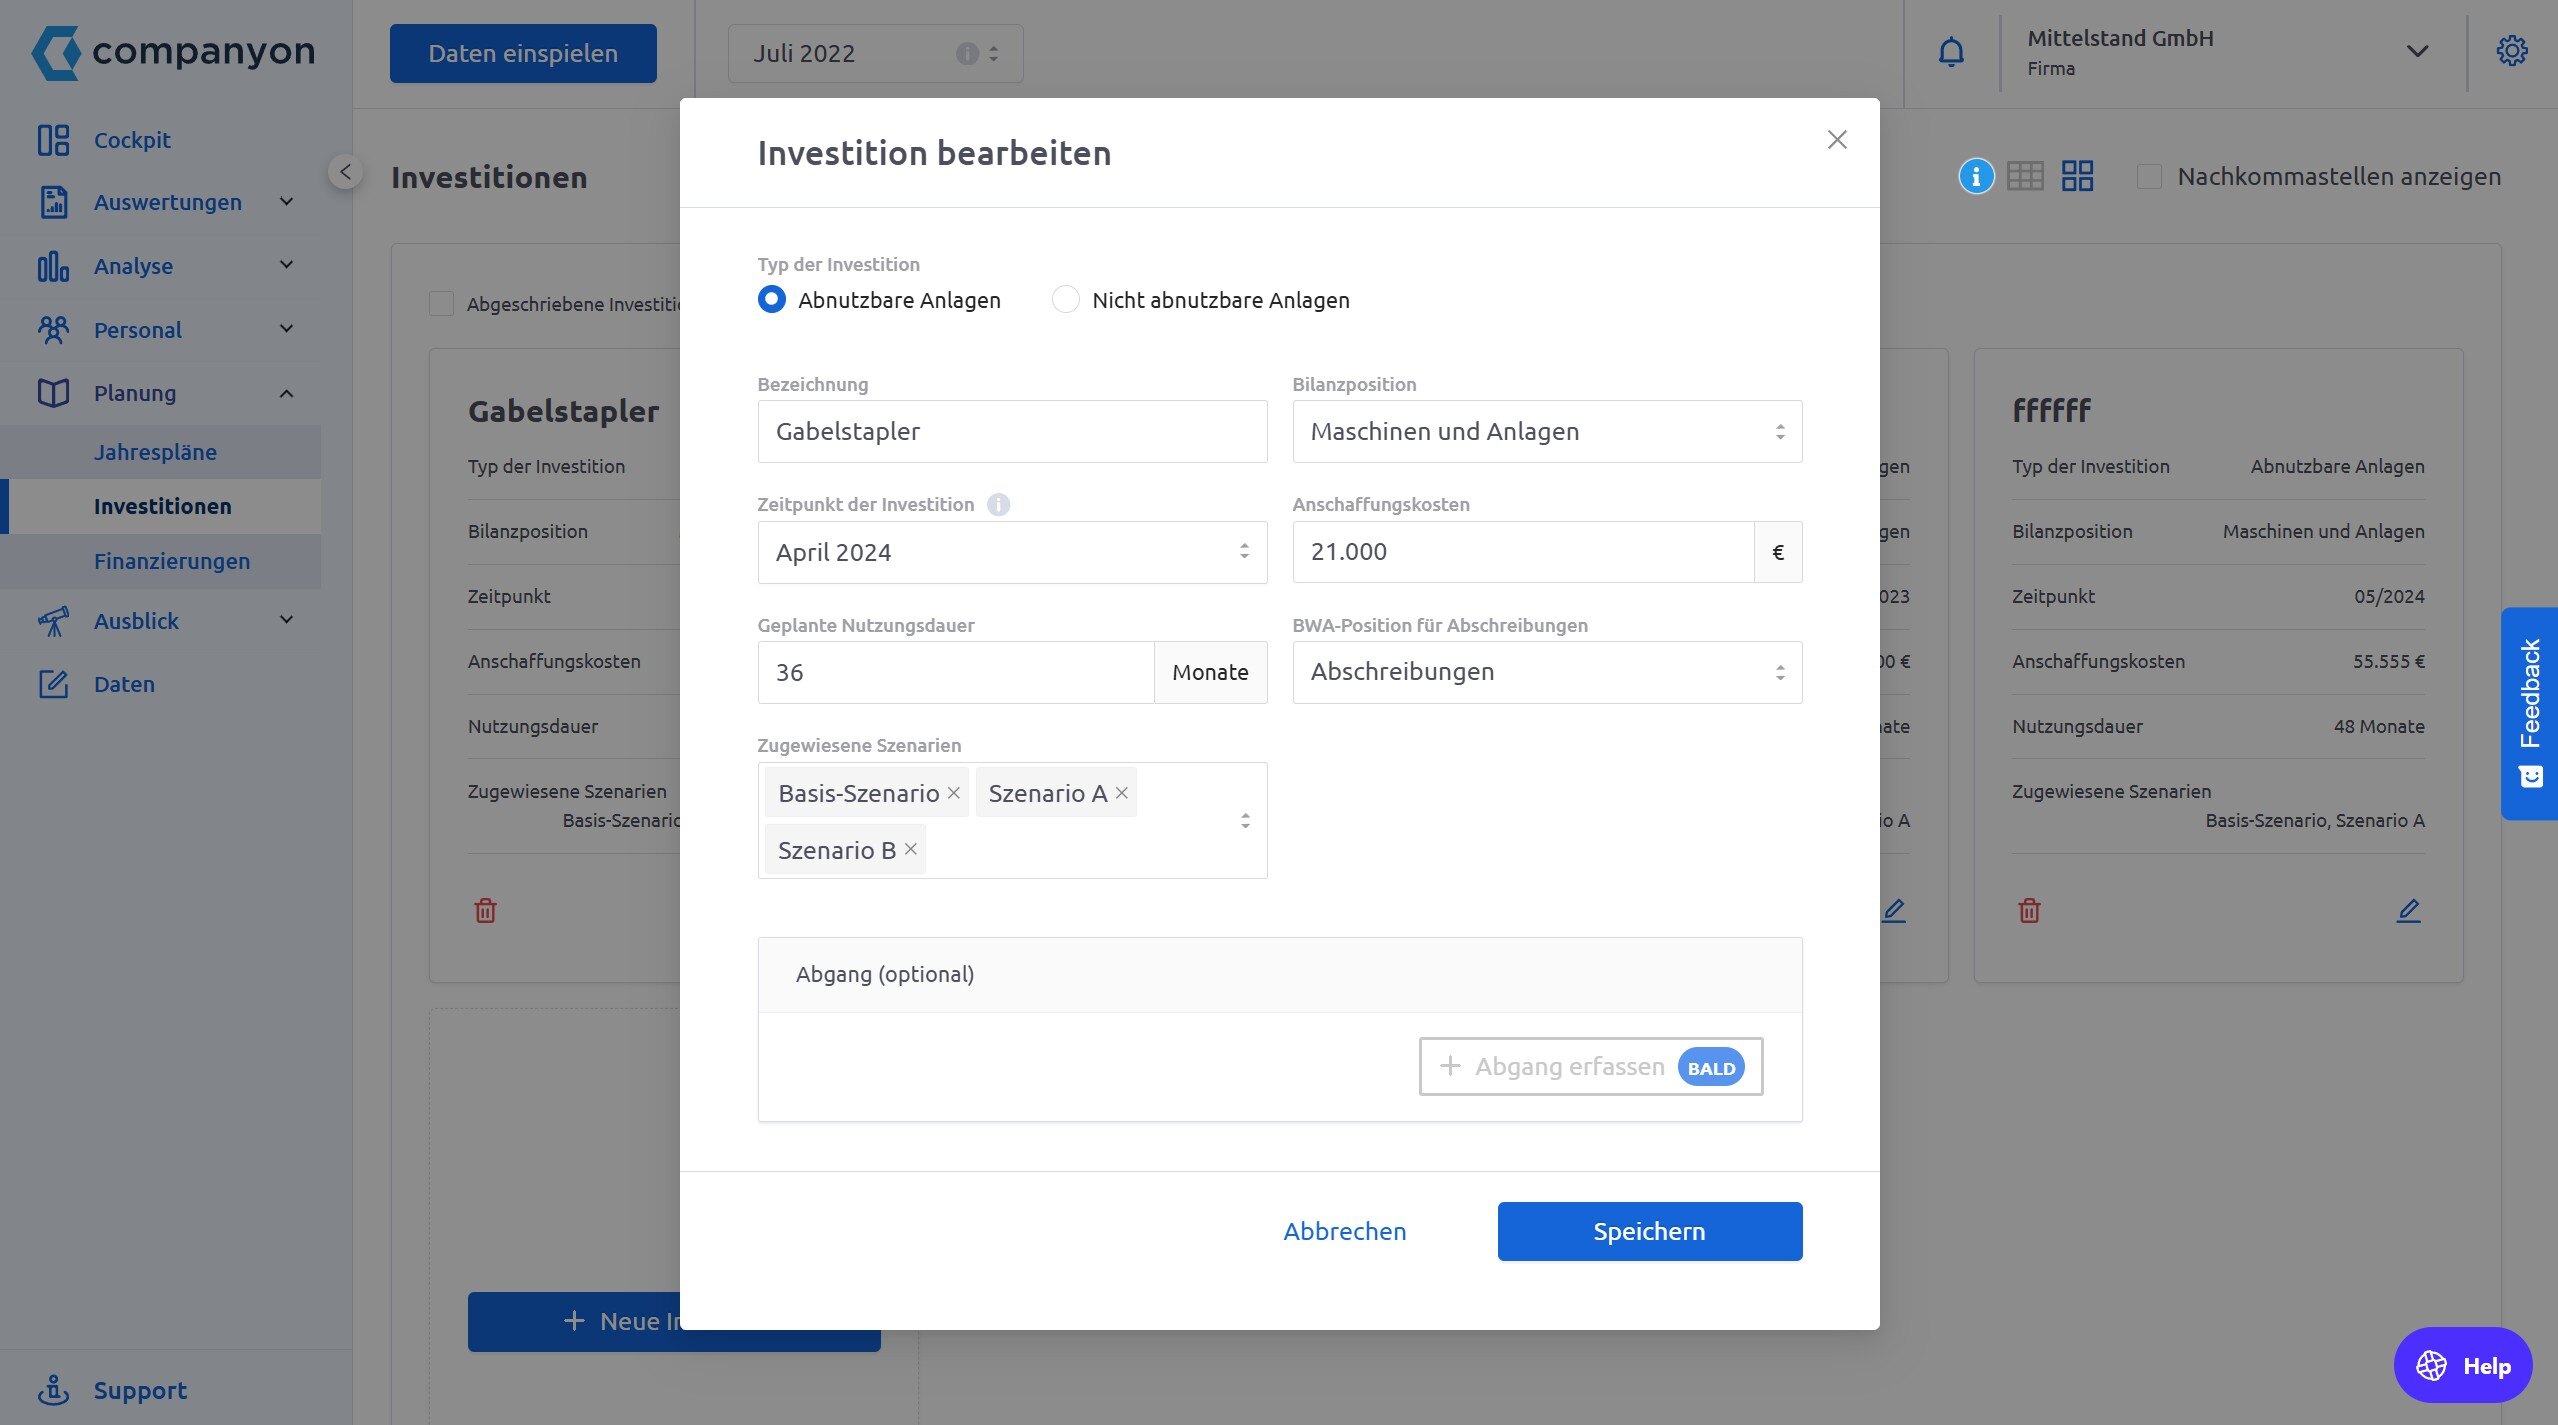Click the Anschaffungskosten field
This screenshot has width=2558, height=1425.
tap(1523, 552)
